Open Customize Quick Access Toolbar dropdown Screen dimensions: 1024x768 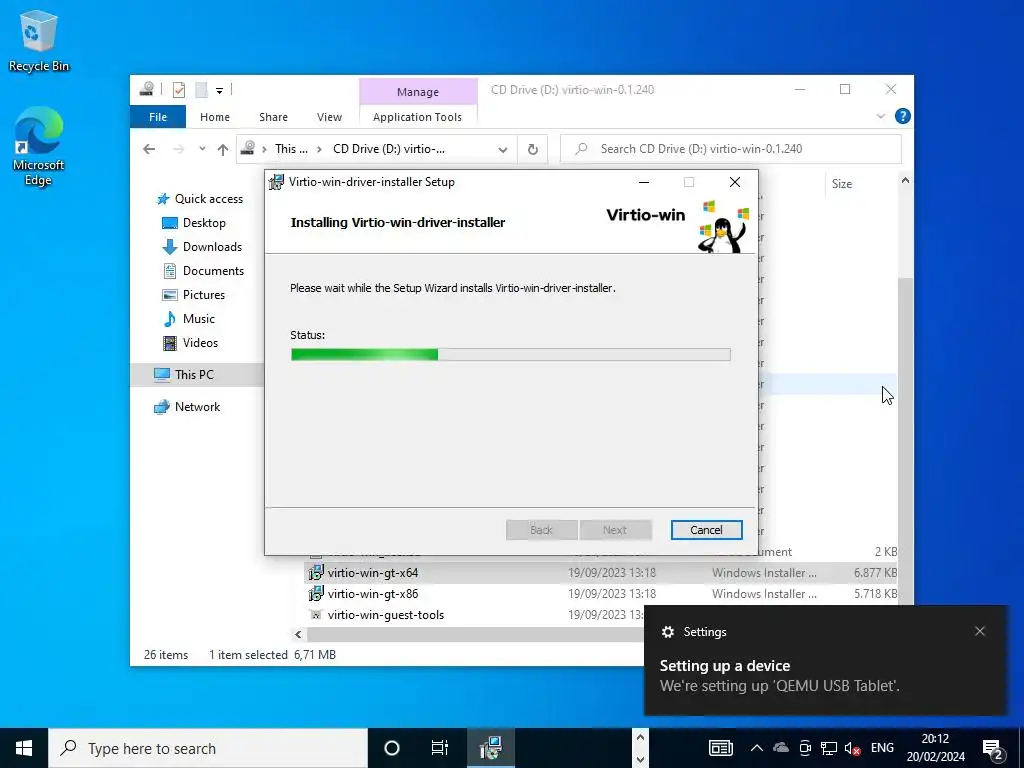click(x=219, y=90)
